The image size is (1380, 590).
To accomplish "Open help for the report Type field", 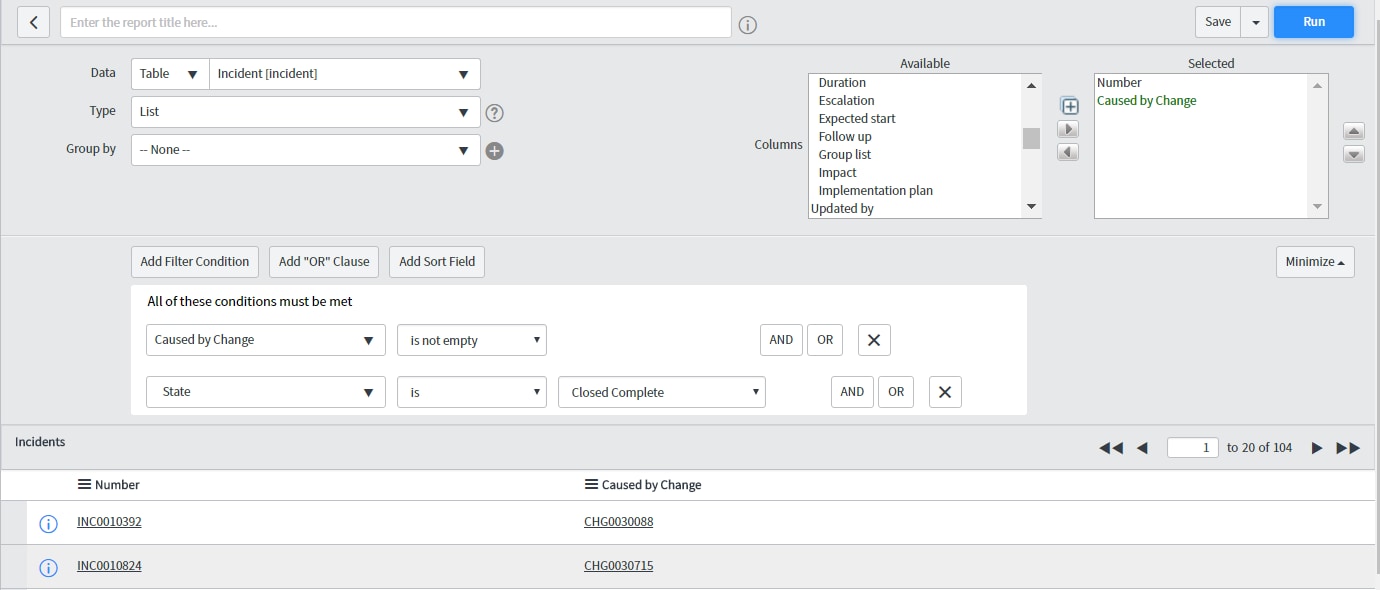I will 494,113.
